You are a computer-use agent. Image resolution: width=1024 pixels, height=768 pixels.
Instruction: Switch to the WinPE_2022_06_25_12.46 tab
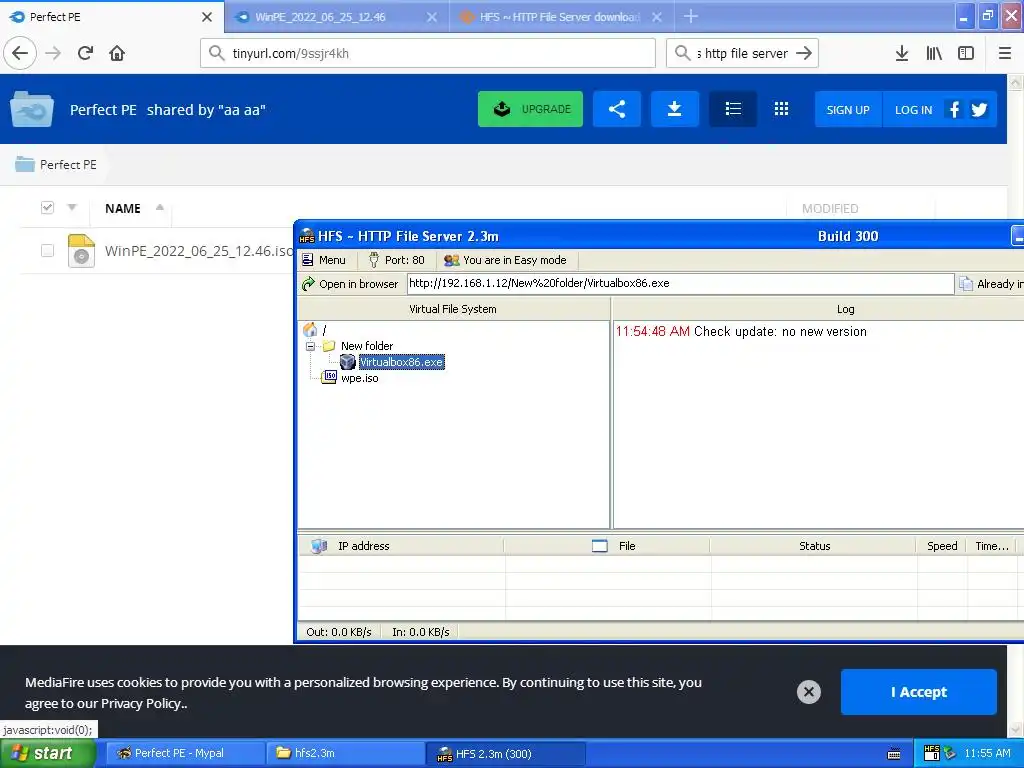[x=337, y=17]
